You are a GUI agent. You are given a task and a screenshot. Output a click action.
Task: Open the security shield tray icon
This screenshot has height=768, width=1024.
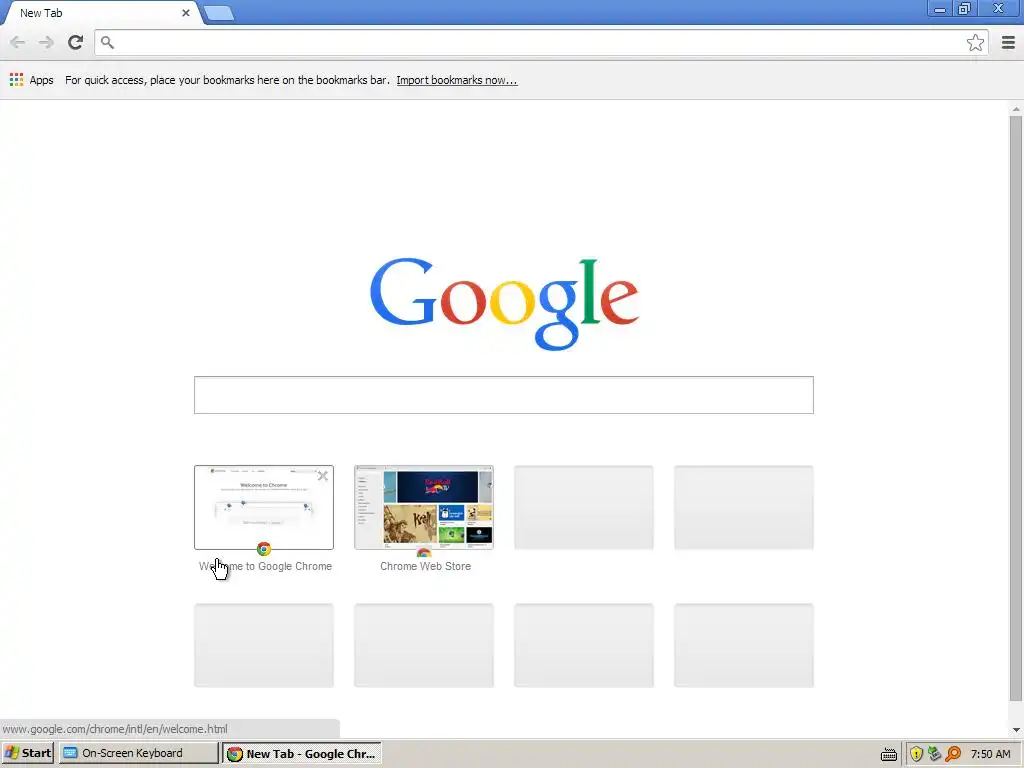pyautogui.click(x=916, y=754)
